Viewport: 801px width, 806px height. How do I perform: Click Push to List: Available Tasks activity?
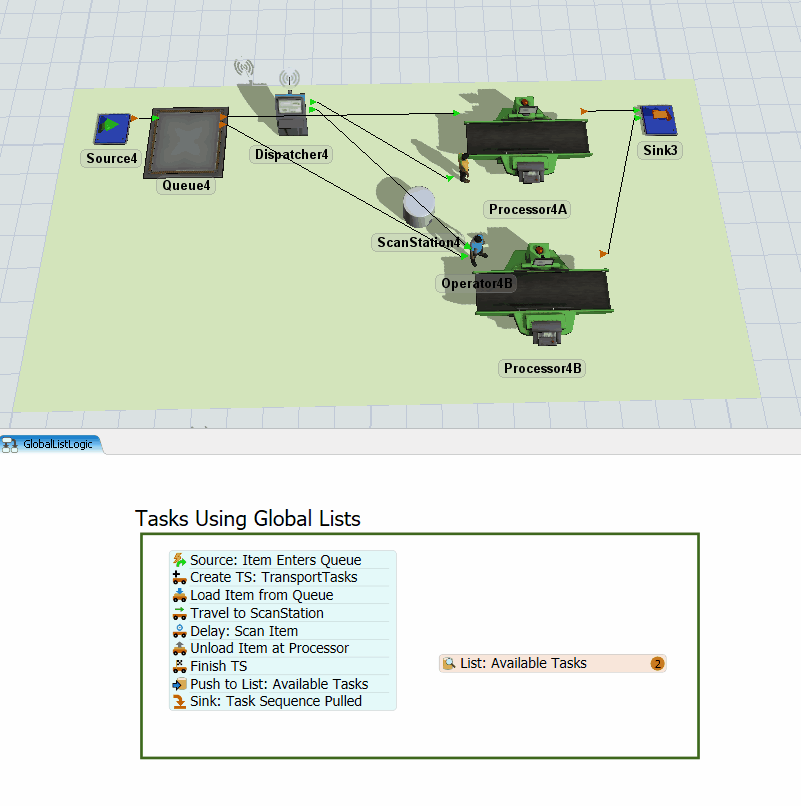coord(278,684)
